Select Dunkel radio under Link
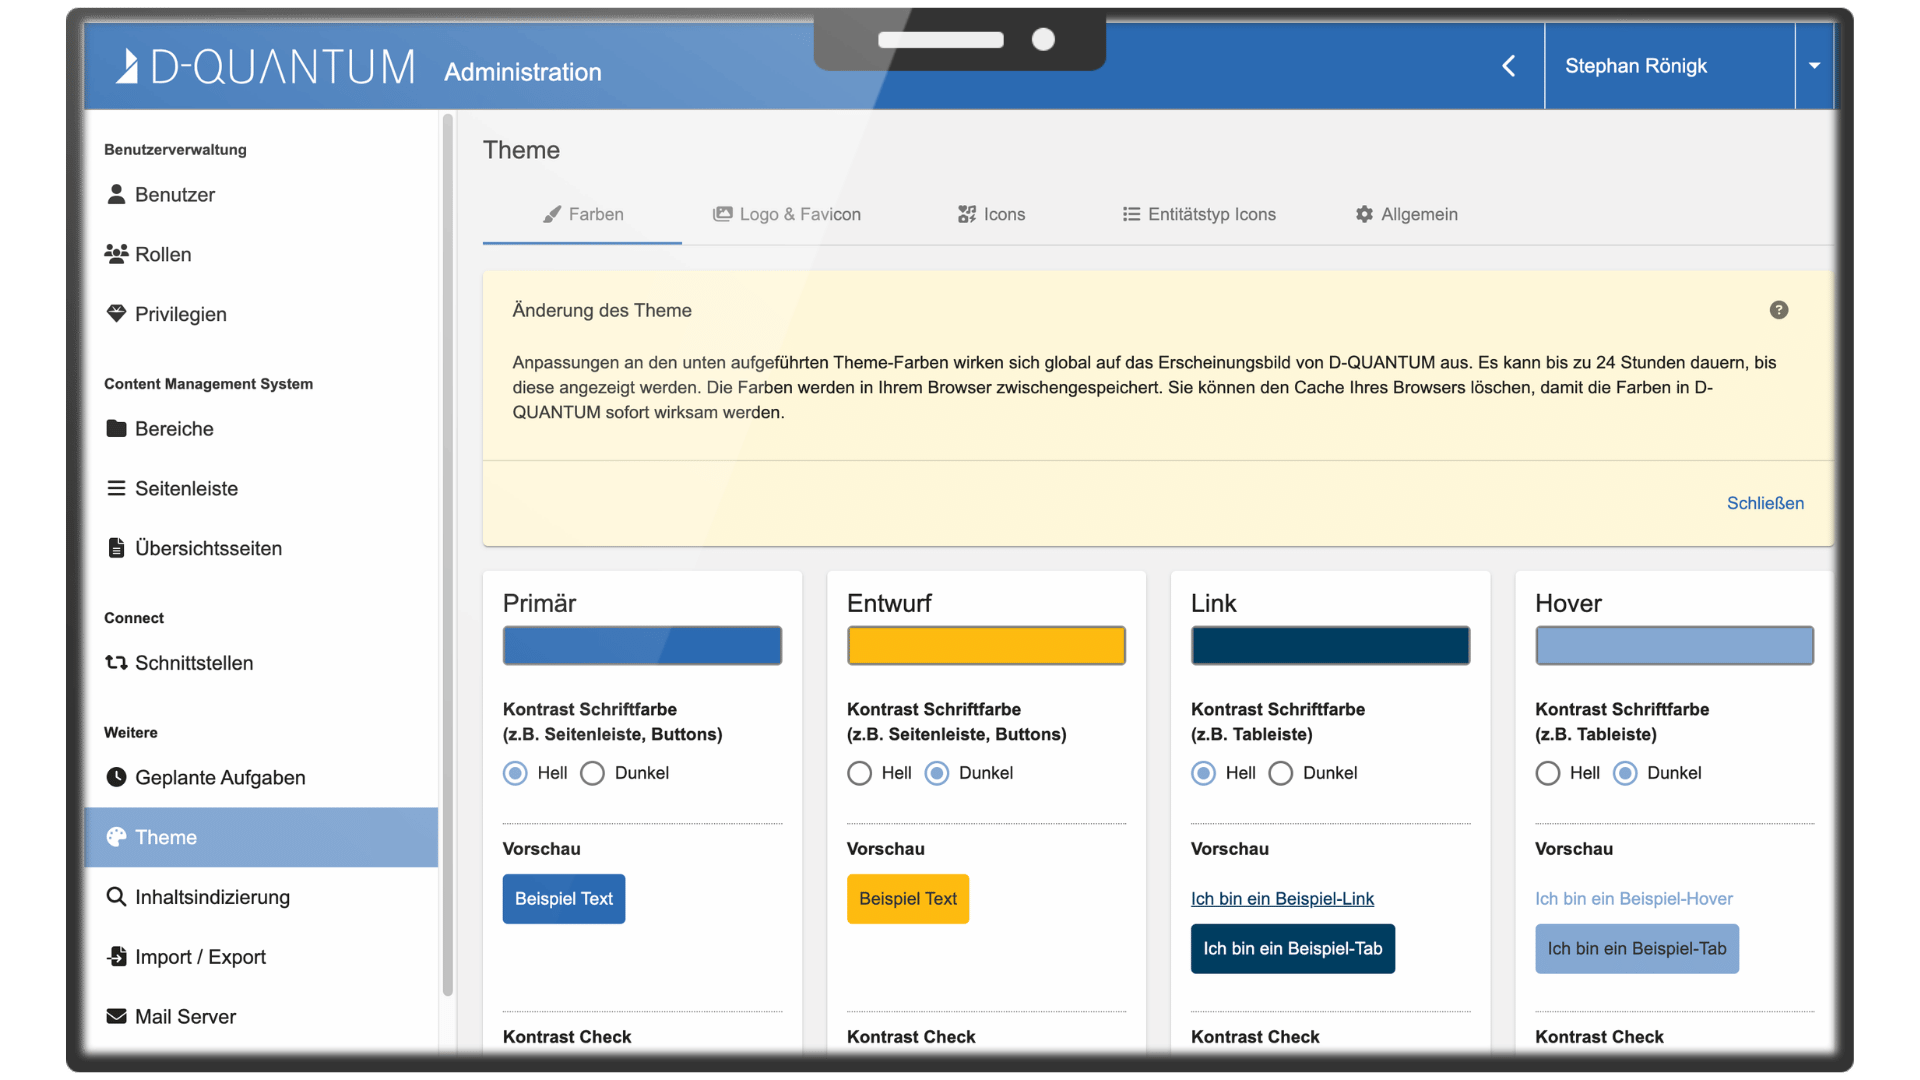Image resolution: width=1920 pixels, height=1080 pixels. pyautogui.click(x=1281, y=773)
